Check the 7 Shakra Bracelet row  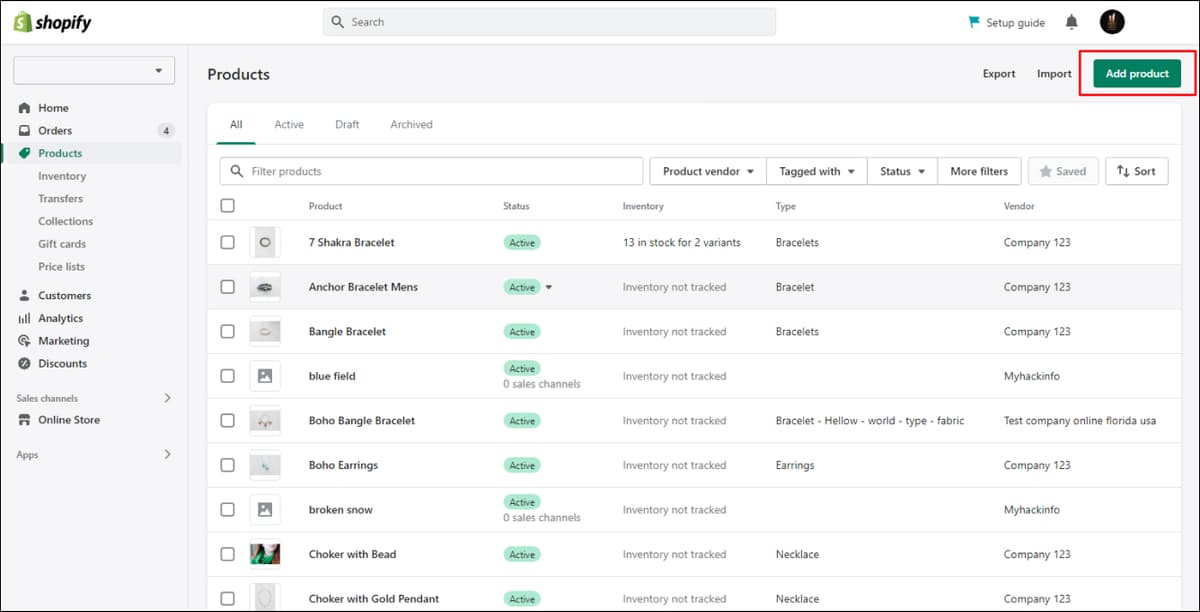coord(227,242)
